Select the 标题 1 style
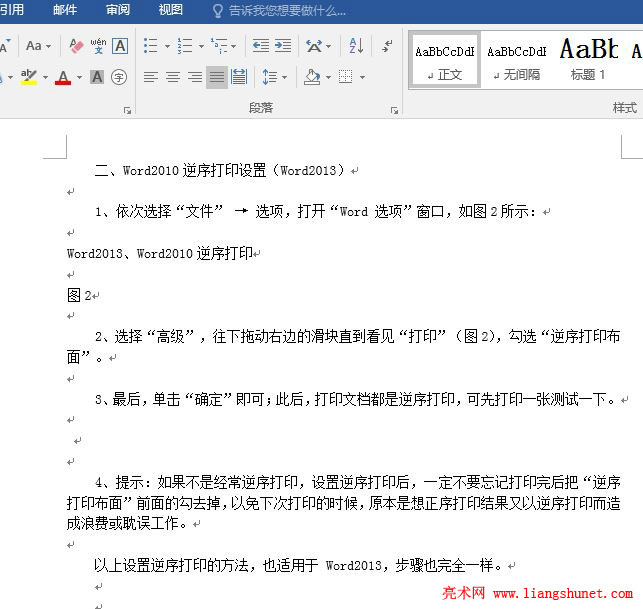Image resolution: width=643 pixels, height=609 pixels. coord(588,60)
